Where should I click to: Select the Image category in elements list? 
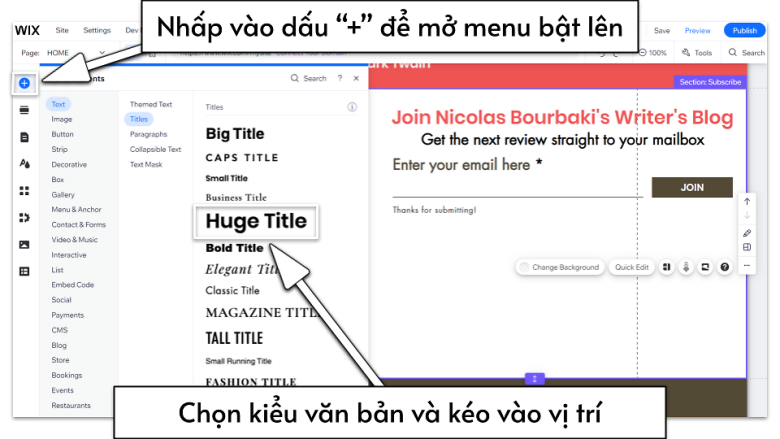point(62,119)
